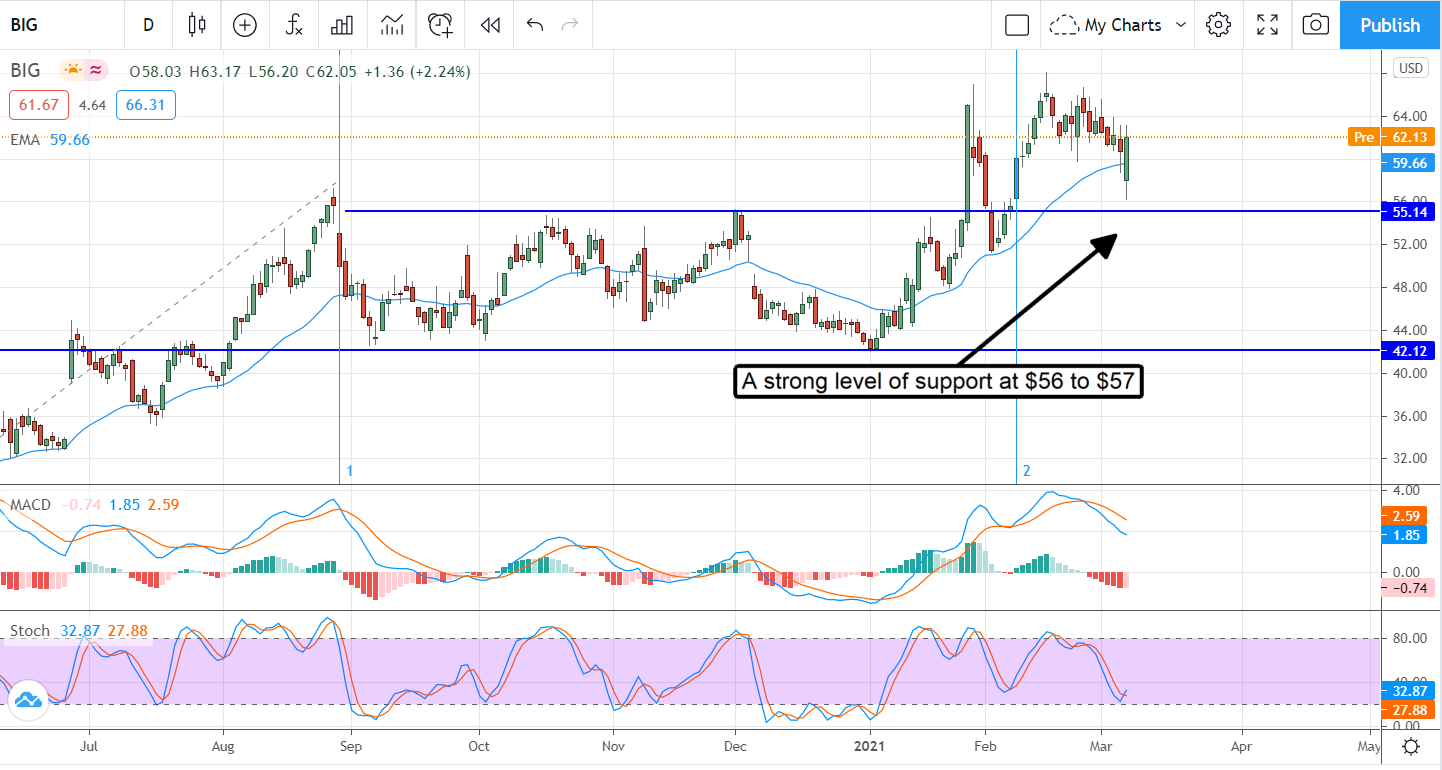Open the Financials bar chart icon
Screen dimensions: 1442x770
click(343, 25)
